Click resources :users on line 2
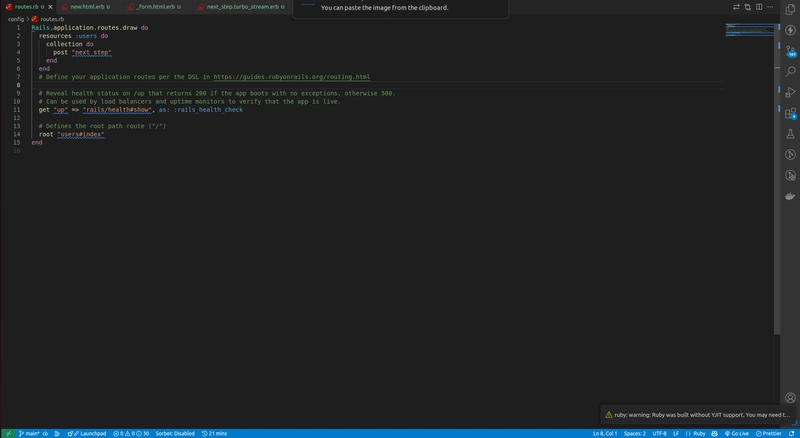Screen dimensions: 800x438 click(67, 36)
